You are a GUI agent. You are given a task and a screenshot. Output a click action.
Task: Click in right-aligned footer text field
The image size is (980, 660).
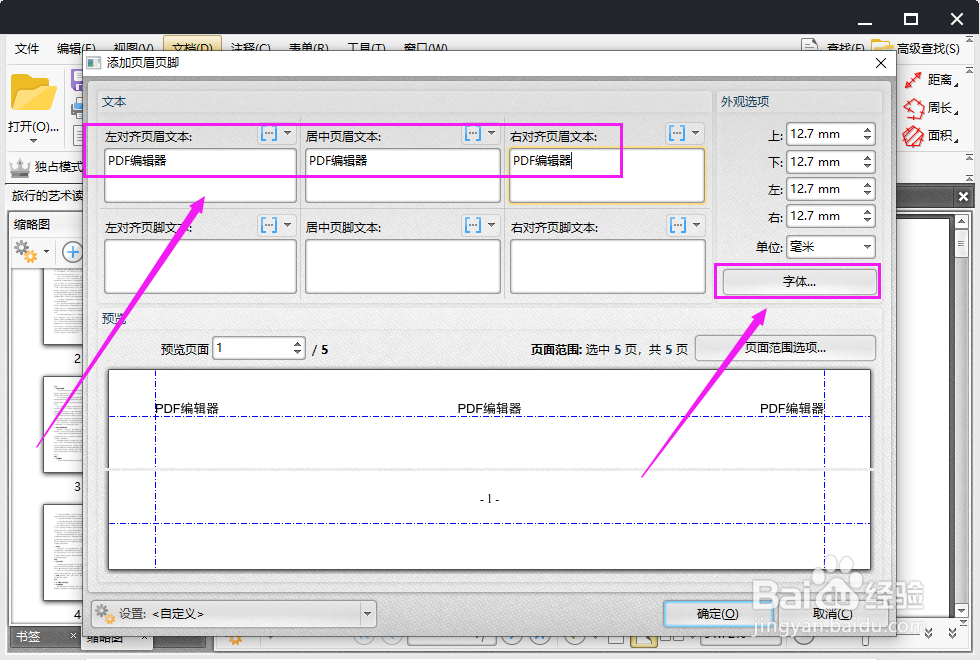click(608, 266)
